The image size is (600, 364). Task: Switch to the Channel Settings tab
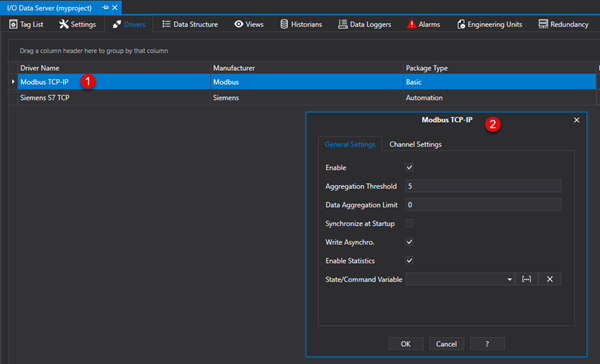coord(415,144)
